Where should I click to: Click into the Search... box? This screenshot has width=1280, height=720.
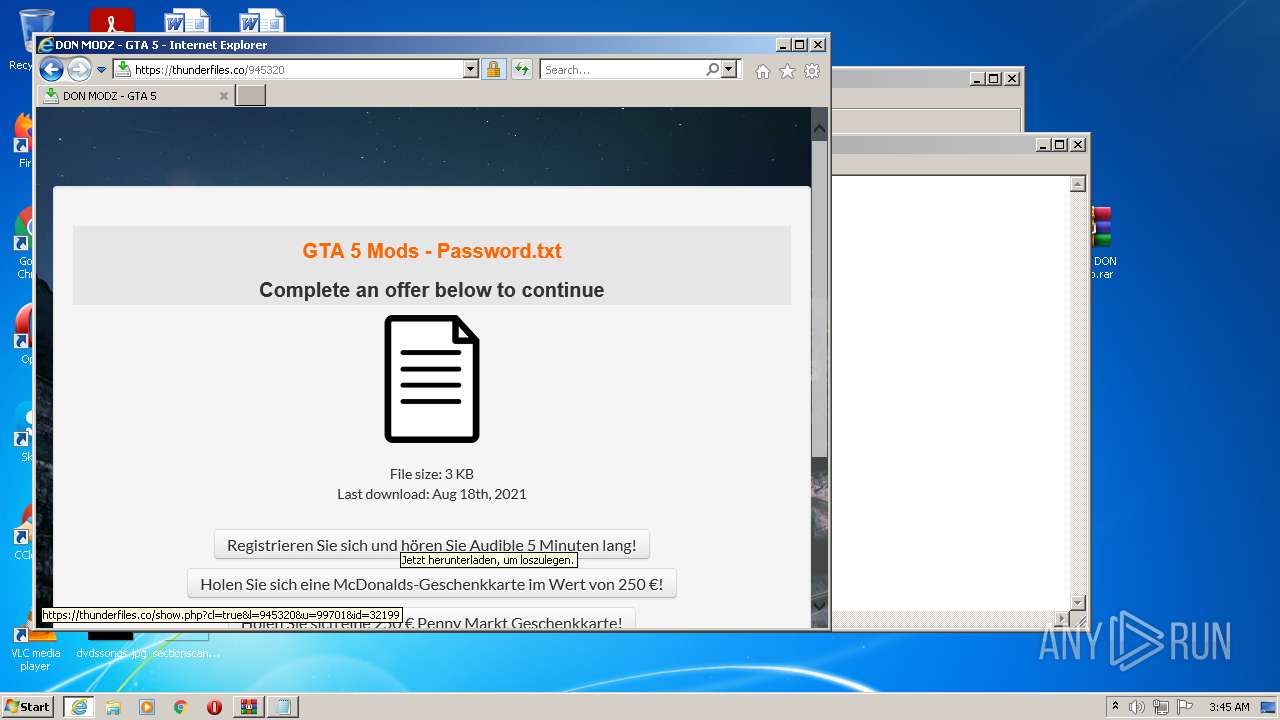coord(622,70)
